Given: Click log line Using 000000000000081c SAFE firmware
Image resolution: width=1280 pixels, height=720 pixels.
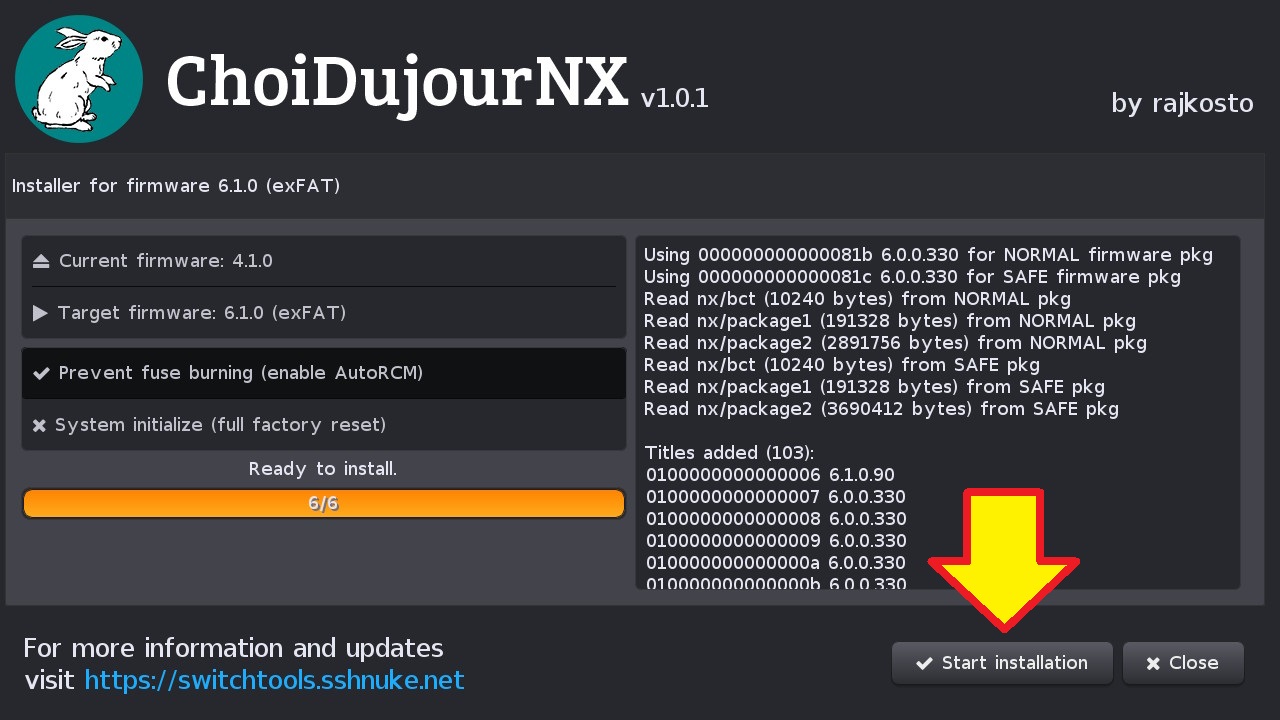Looking at the screenshot, I should tap(912, 277).
